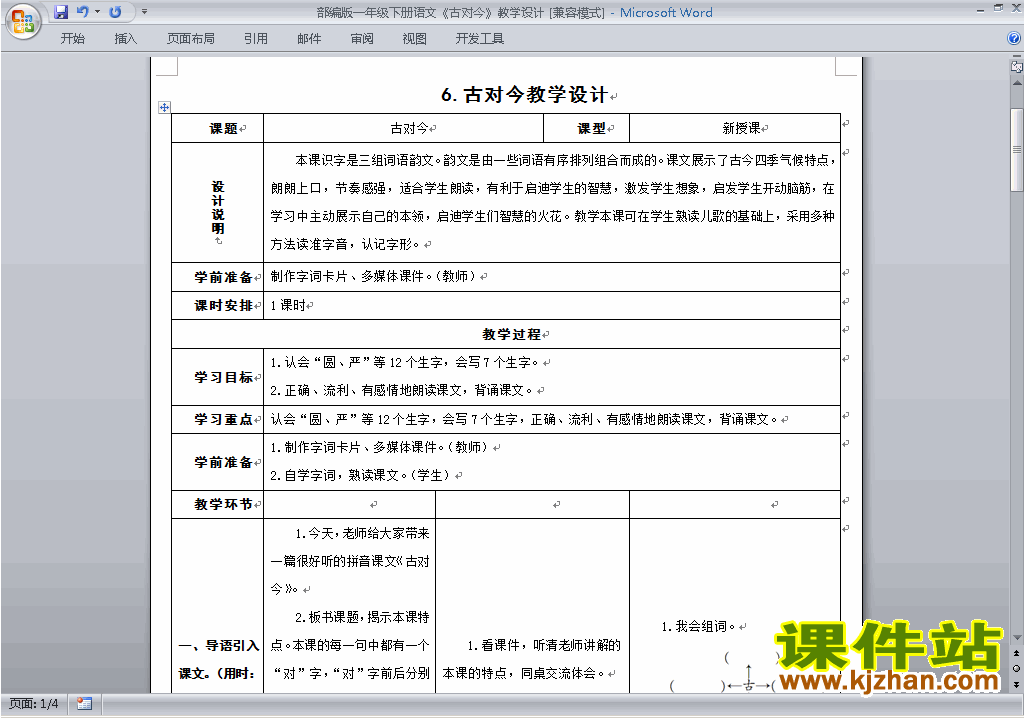
Task: Click the vertical scrollbar down arrow
Action: (x=1016, y=637)
